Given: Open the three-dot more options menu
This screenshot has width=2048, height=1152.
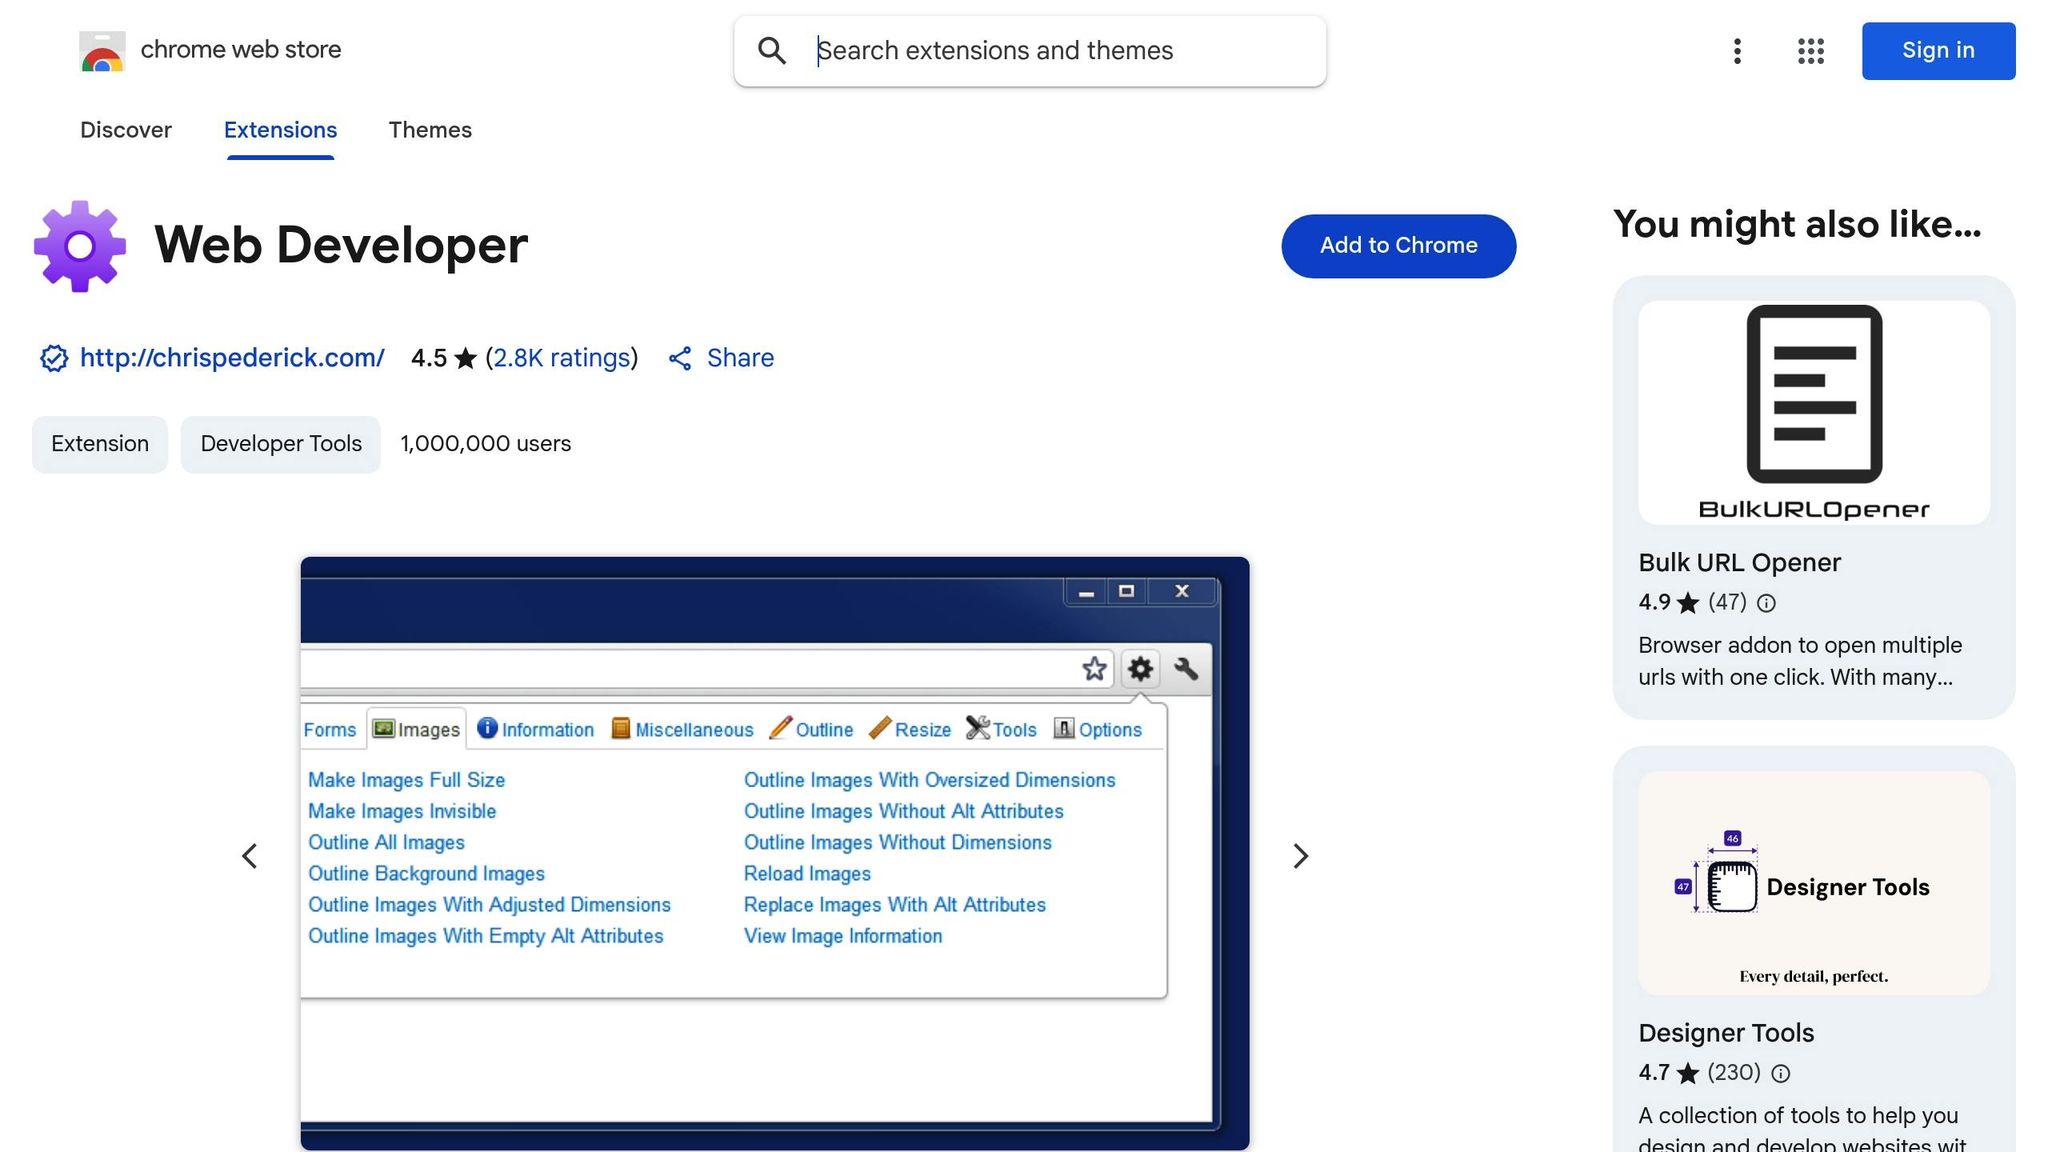Looking at the screenshot, I should coord(1737,51).
